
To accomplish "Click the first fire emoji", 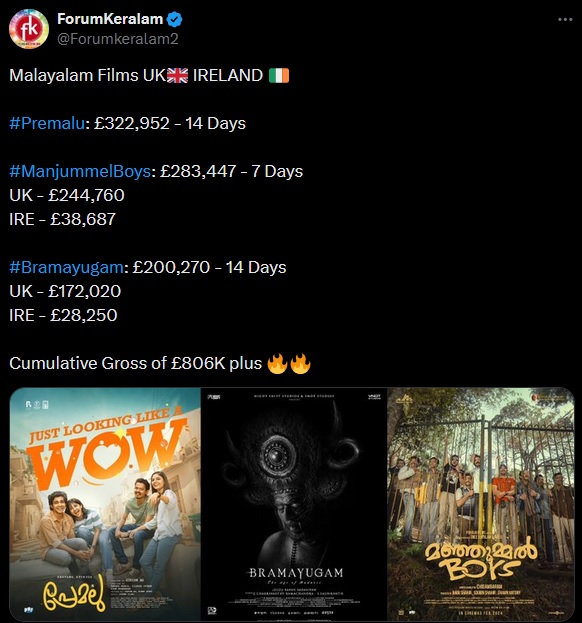I will coord(277,364).
